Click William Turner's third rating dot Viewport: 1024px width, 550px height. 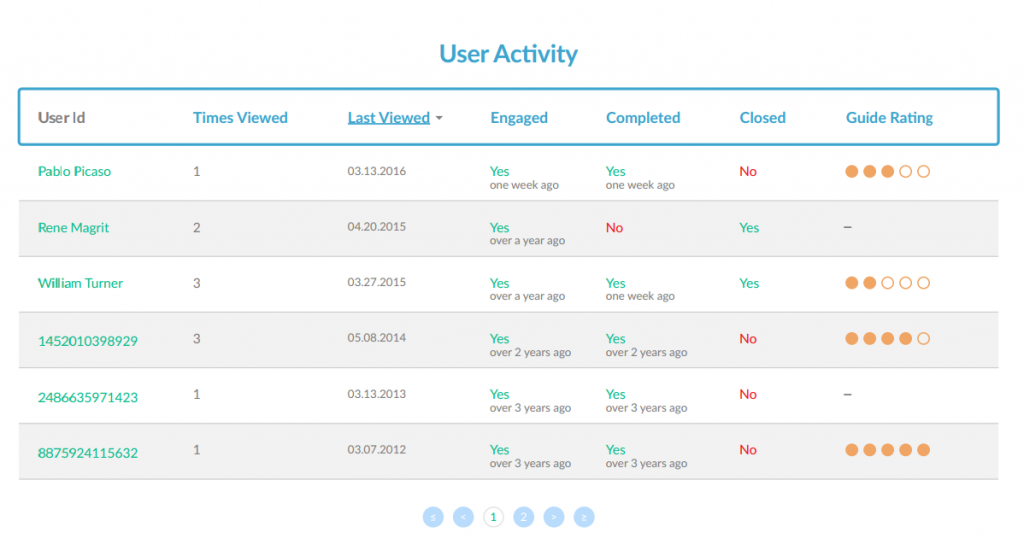click(x=888, y=283)
